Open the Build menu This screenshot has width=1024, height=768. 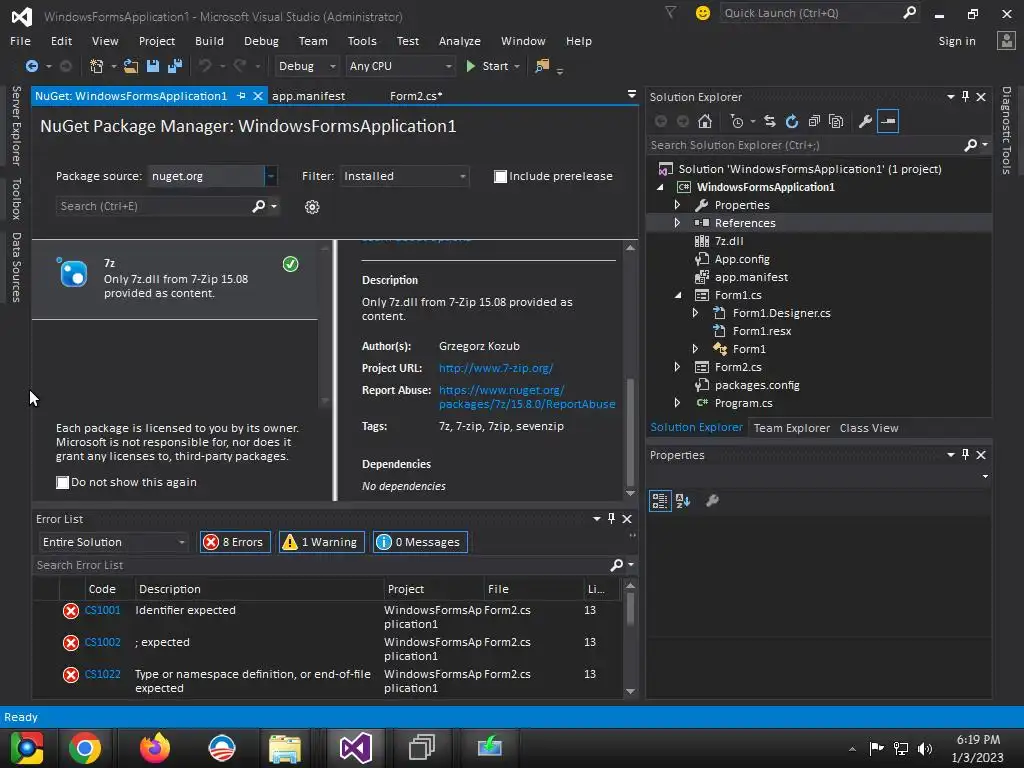point(209,41)
